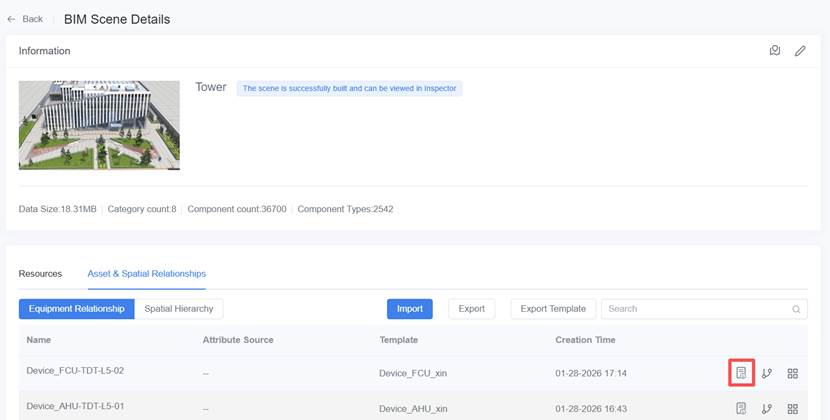Select the Asset & Spatial Relationships tab
Viewport: 830px width, 420px height.
pos(146,273)
